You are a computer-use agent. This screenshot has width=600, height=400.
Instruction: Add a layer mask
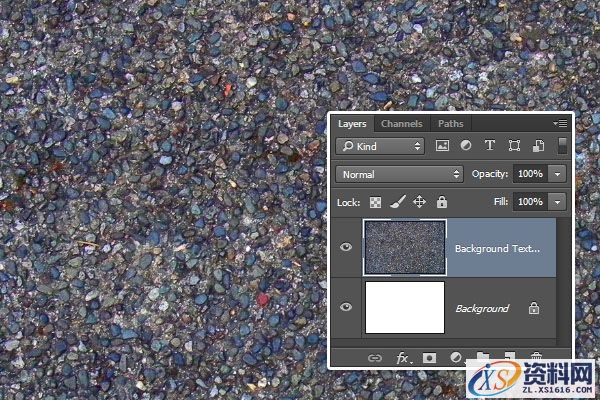pos(430,357)
